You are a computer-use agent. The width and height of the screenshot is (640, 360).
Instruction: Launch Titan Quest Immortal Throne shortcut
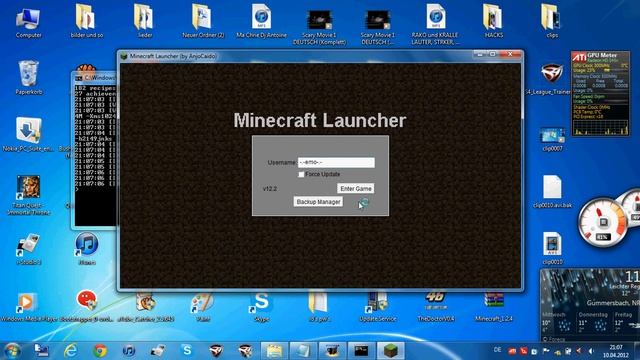pos(28,195)
